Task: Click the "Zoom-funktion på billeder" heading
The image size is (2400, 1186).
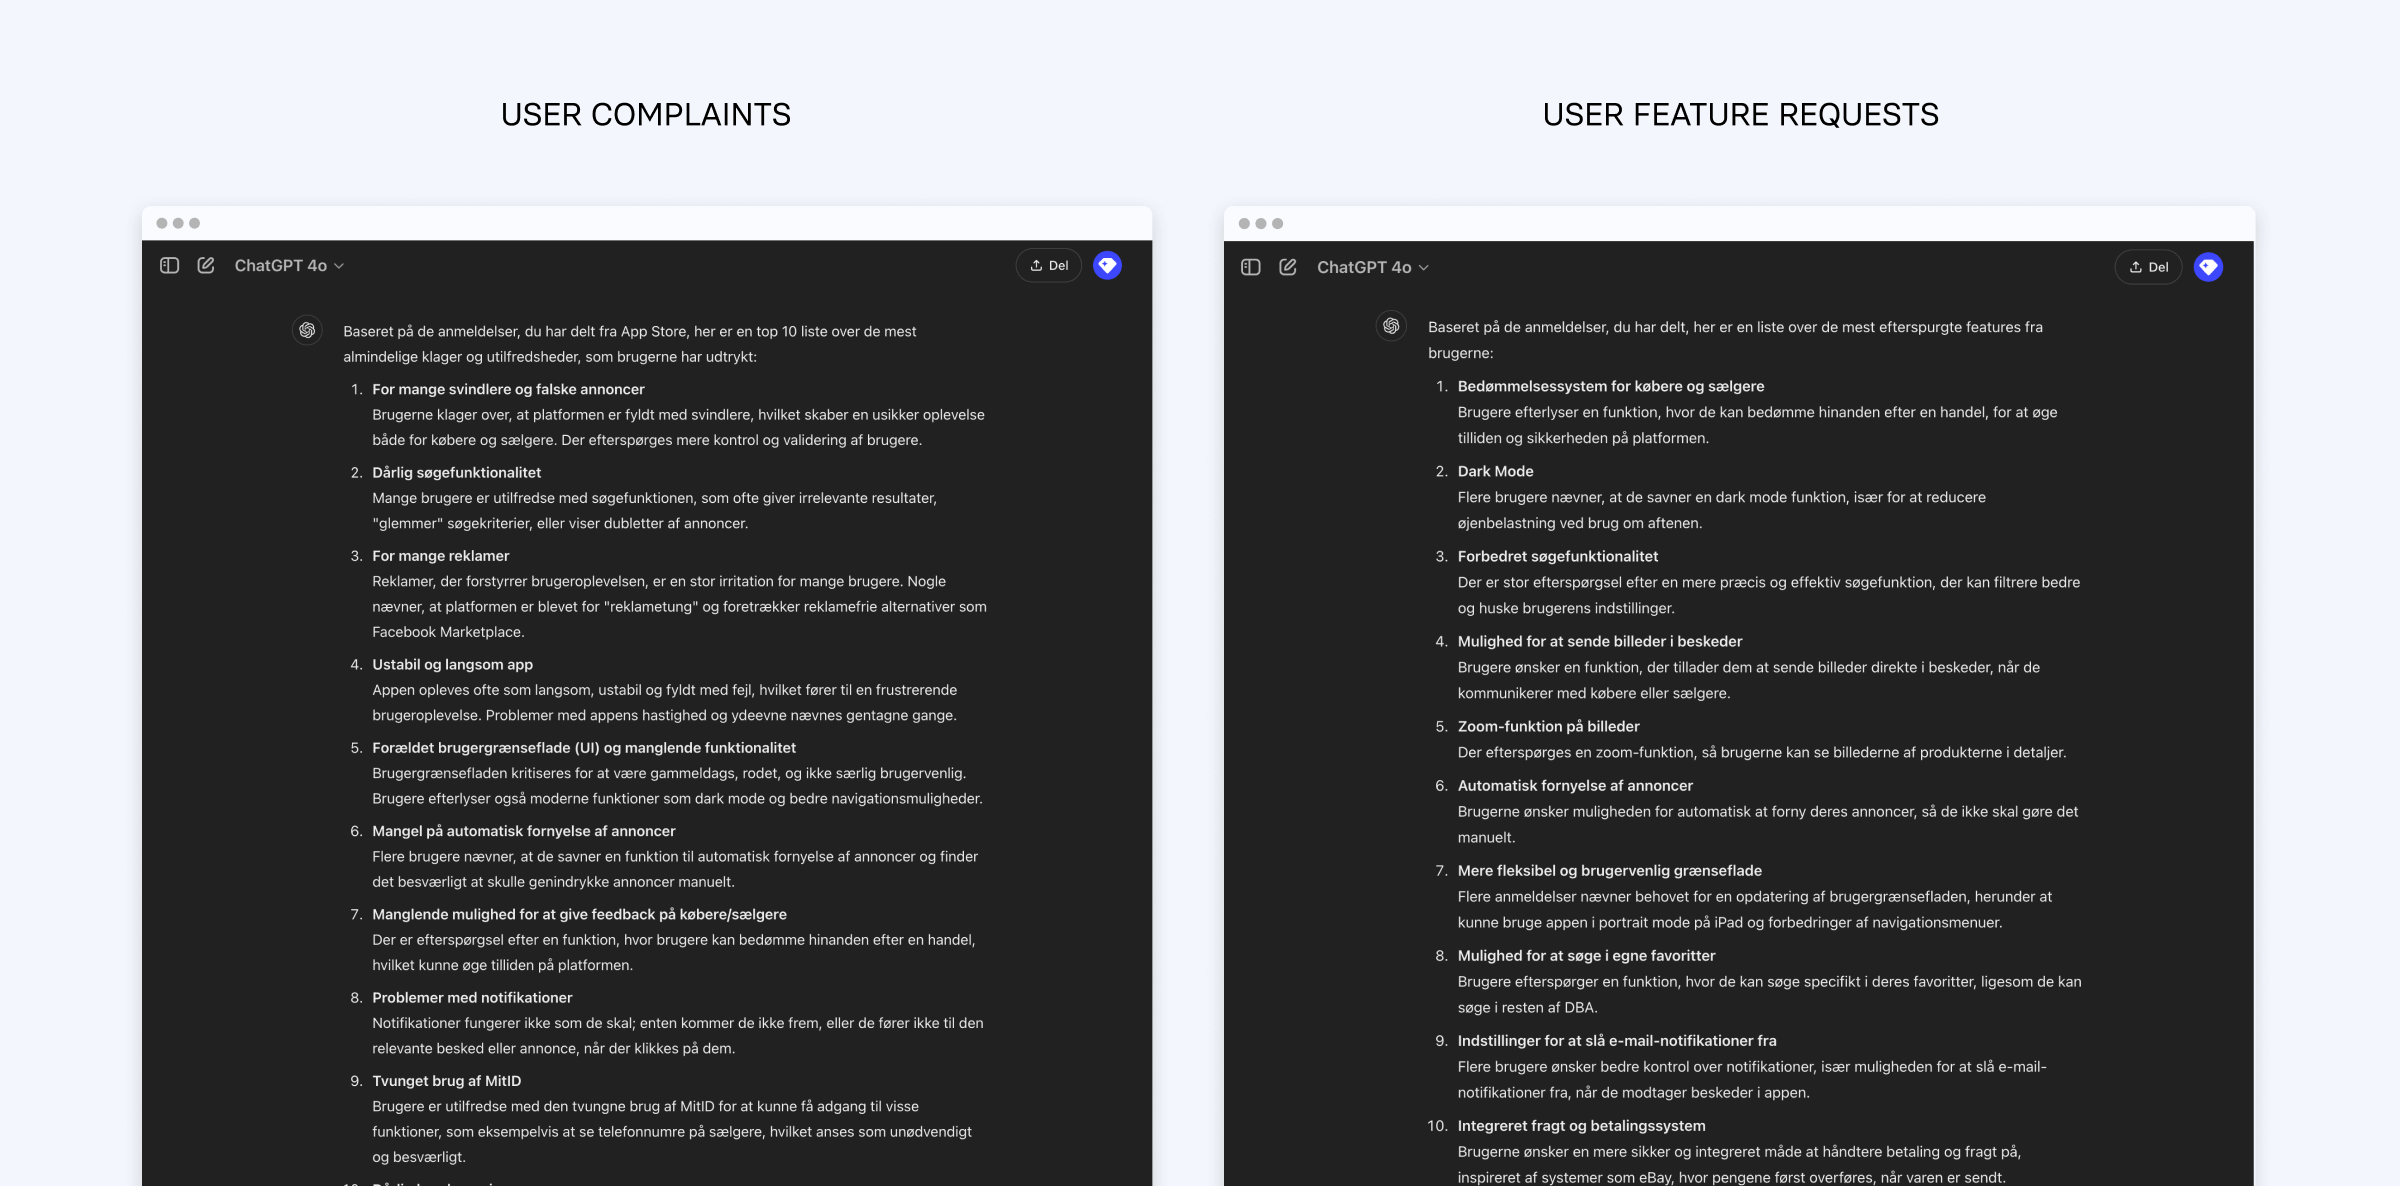Action: [x=1548, y=726]
